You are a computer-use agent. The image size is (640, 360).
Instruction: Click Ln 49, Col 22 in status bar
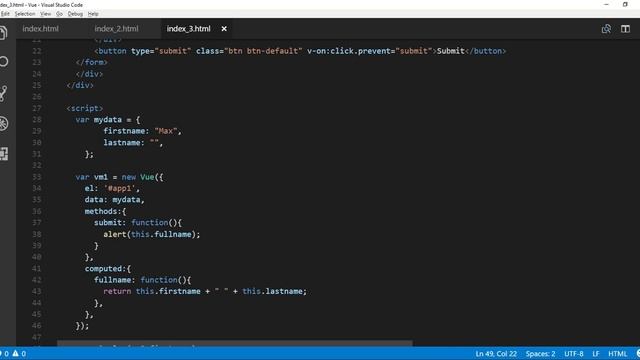tap(496, 354)
